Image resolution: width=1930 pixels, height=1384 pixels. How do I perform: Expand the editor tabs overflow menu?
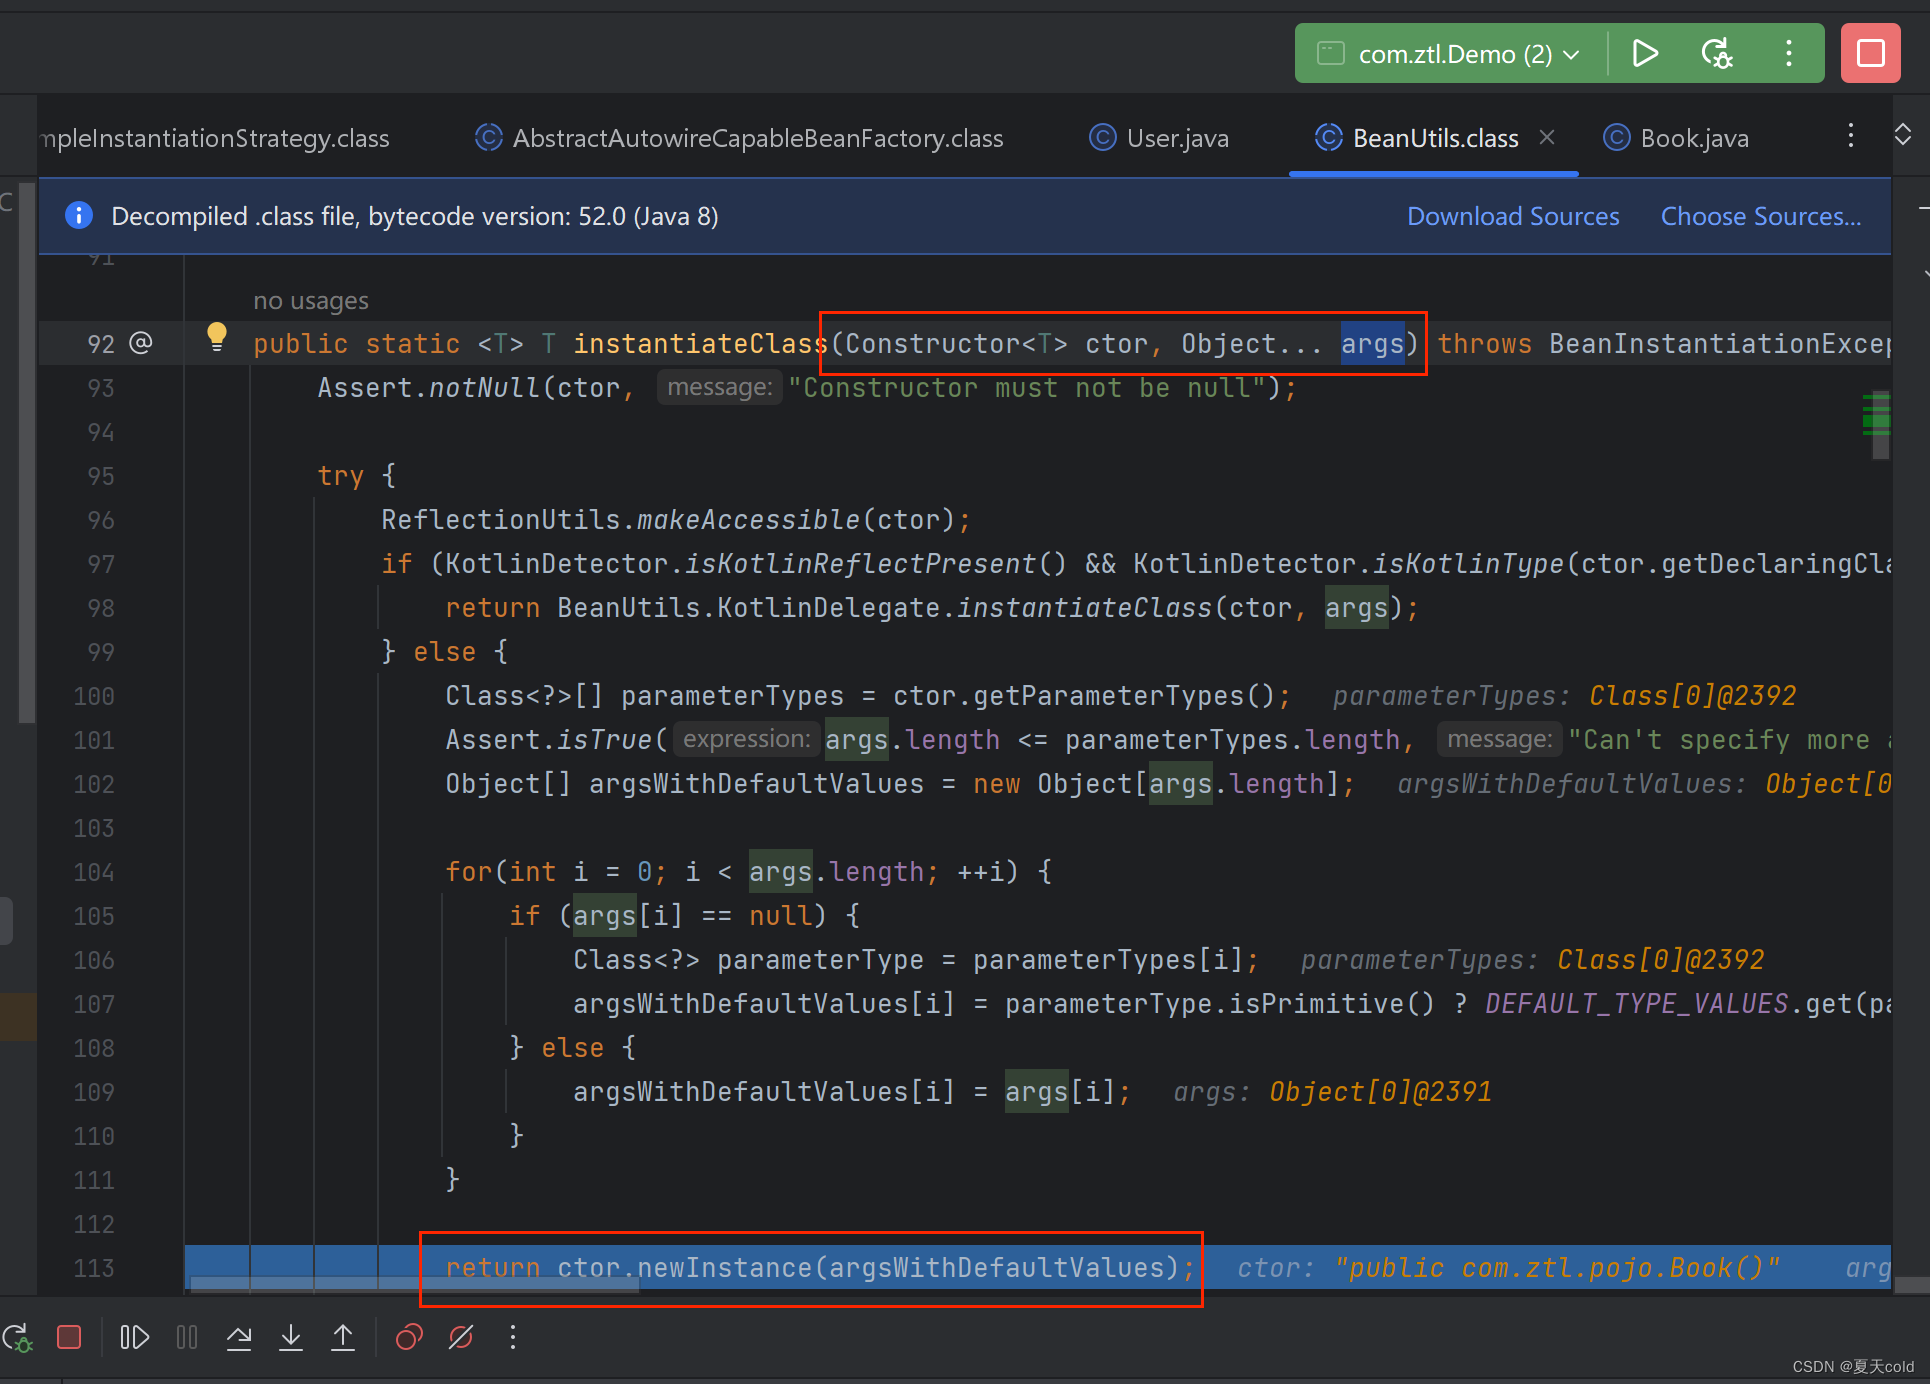(x=1850, y=136)
